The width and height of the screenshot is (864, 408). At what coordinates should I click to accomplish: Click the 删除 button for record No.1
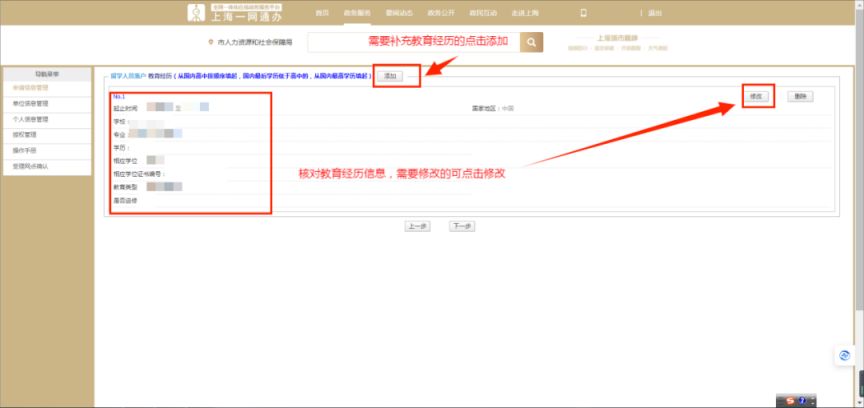pyautogui.click(x=800, y=96)
